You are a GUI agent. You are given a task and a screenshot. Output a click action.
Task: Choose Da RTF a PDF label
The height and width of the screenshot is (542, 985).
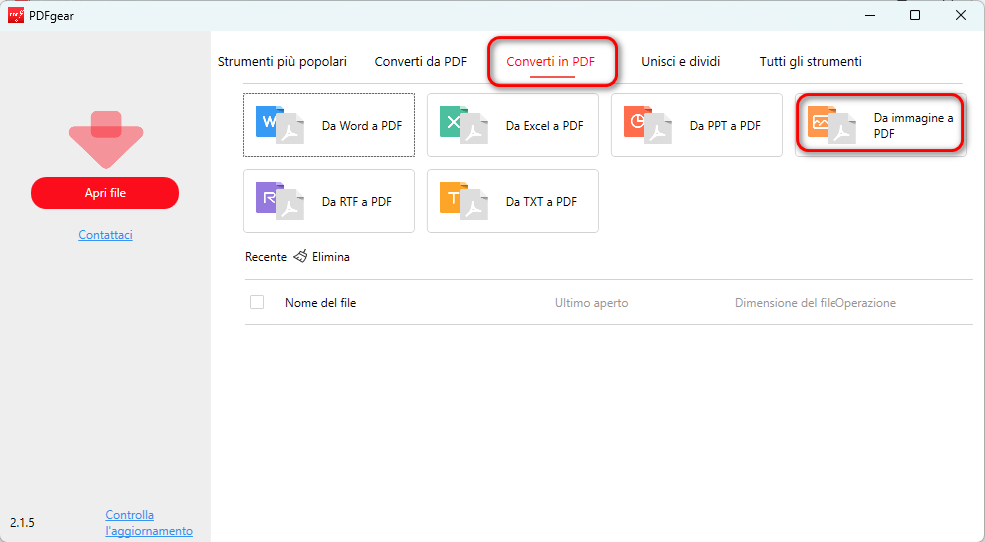point(357,202)
